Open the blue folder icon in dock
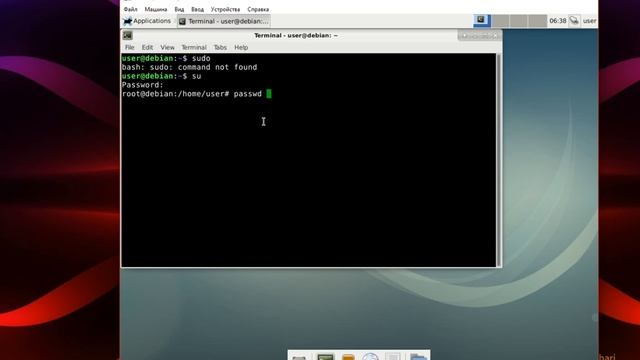The width and height of the screenshot is (640, 360). (x=418, y=357)
